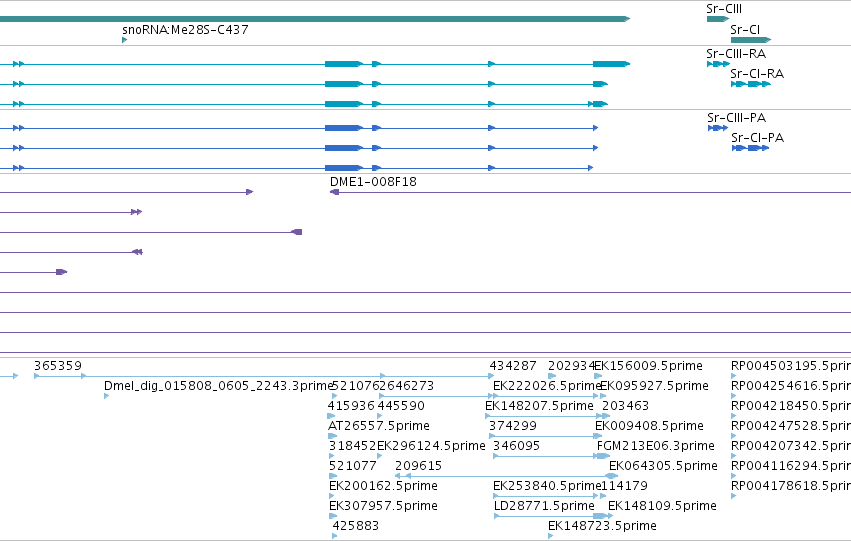
Task: Click the DME1-008F18 left arrowhead
Action: [x=334, y=192]
